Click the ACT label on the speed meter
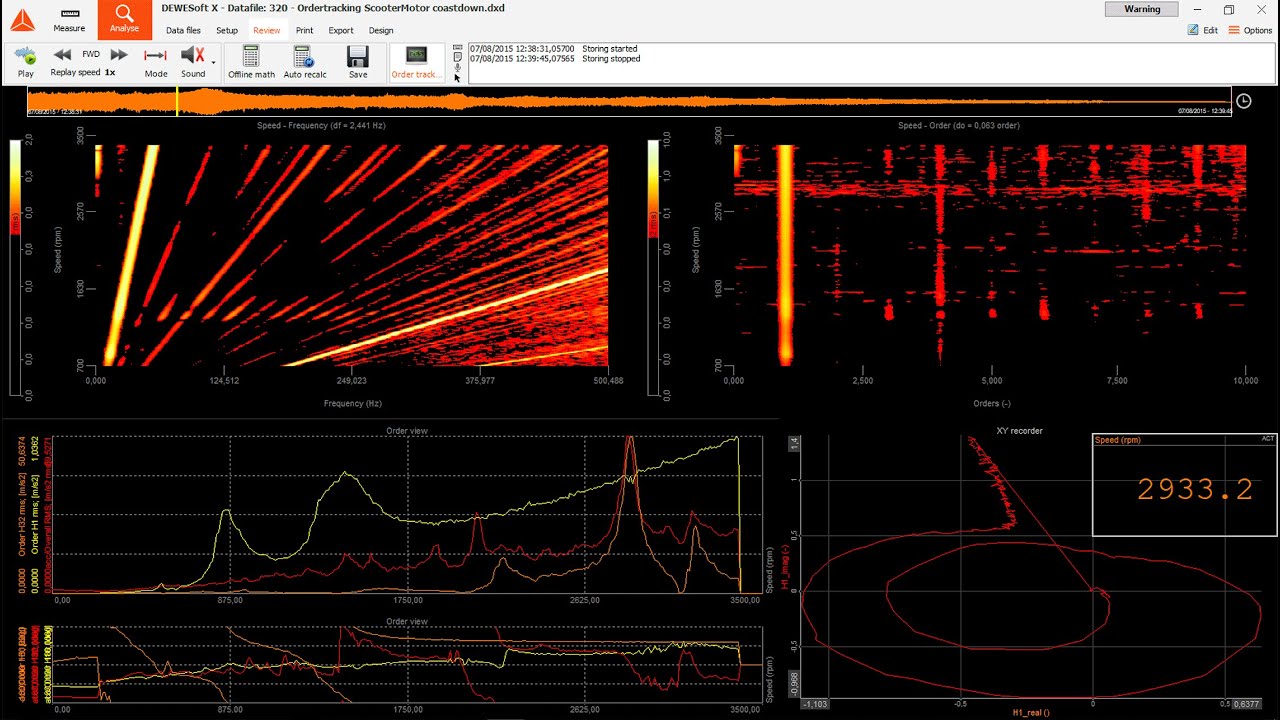This screenshot has height=720, width=1280. tap(1268, 439)
